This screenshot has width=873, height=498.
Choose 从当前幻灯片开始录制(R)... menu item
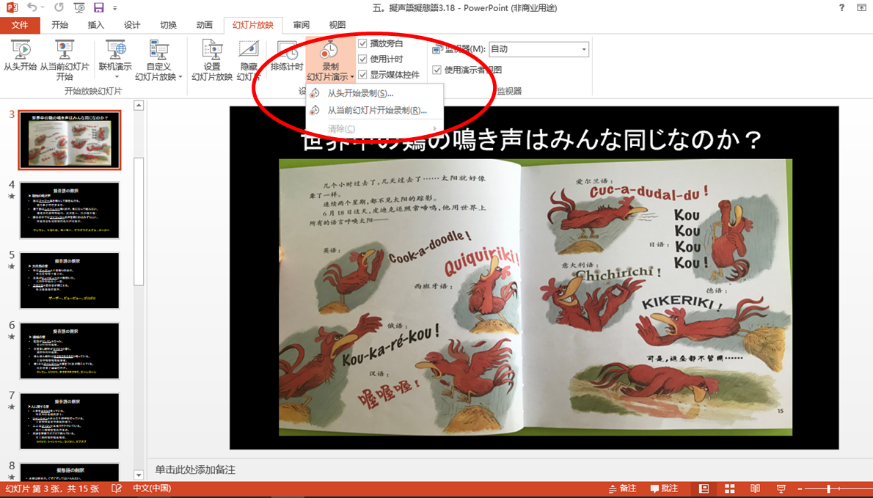point(375,110)
